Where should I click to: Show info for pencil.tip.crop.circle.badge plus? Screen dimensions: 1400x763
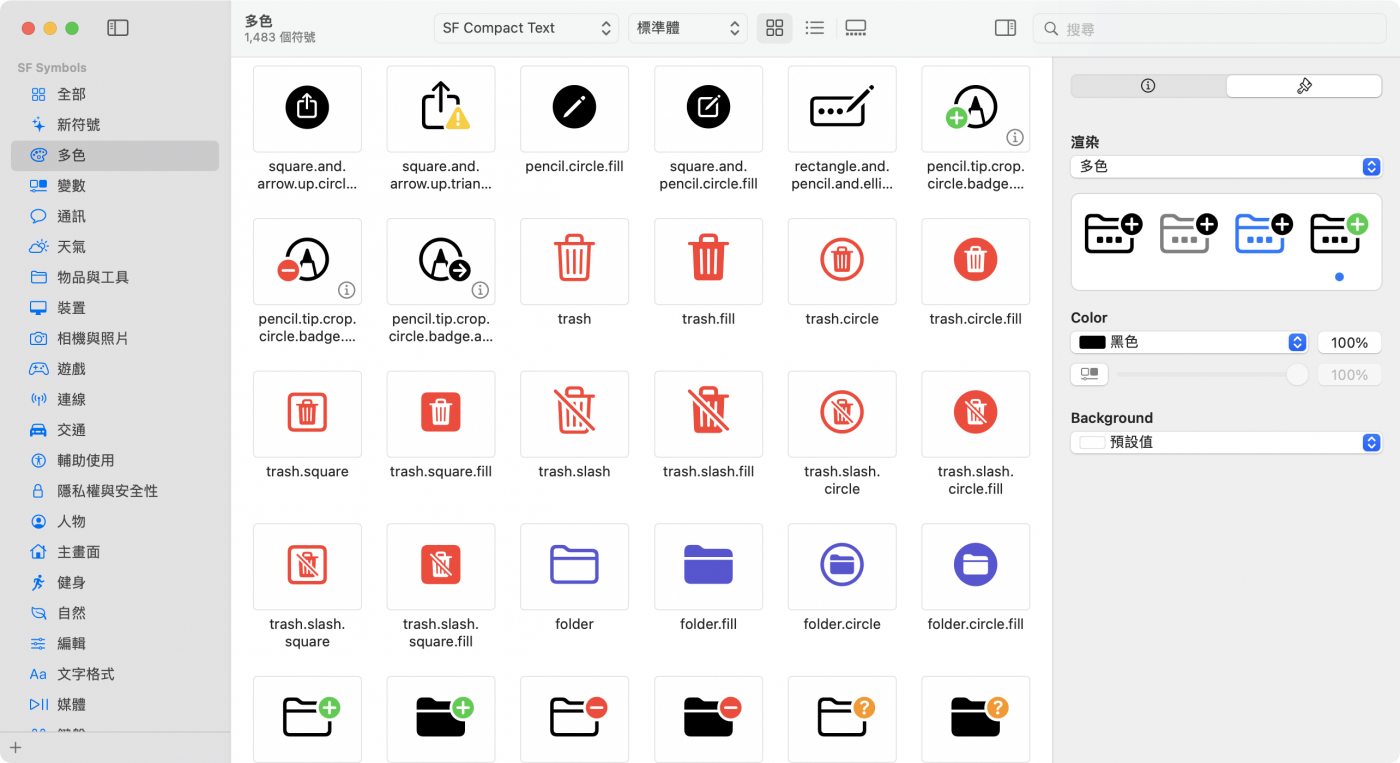(x=1014, y=137)
